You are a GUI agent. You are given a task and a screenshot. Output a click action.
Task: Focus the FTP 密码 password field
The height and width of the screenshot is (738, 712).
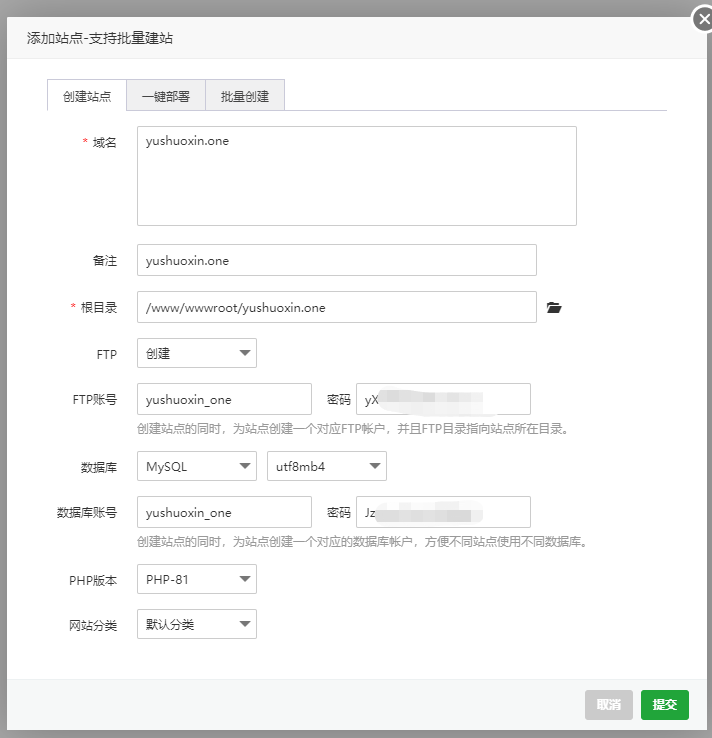coord(443,399)
